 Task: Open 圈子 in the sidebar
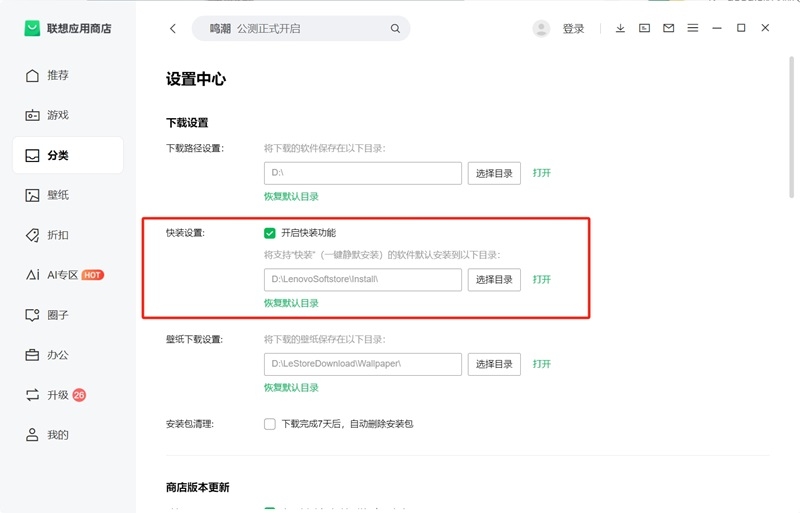tap(67, 315)
